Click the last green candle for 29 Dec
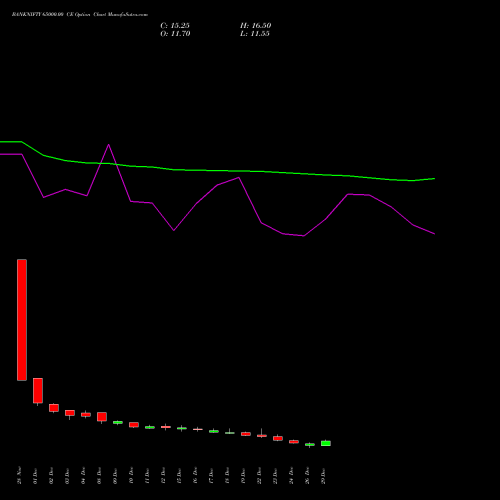Image resolution: width=500 pixels, height=500 pixels. click(326, 443)
